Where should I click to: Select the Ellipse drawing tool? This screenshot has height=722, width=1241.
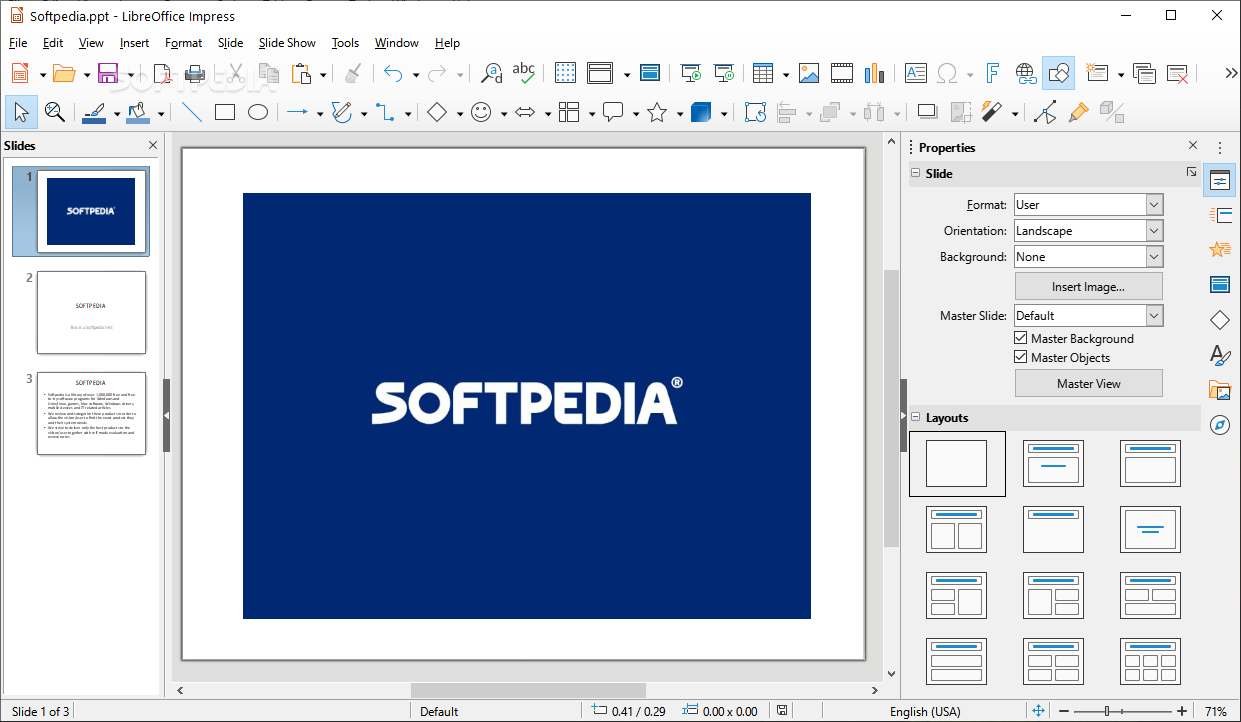pos(258,112)
